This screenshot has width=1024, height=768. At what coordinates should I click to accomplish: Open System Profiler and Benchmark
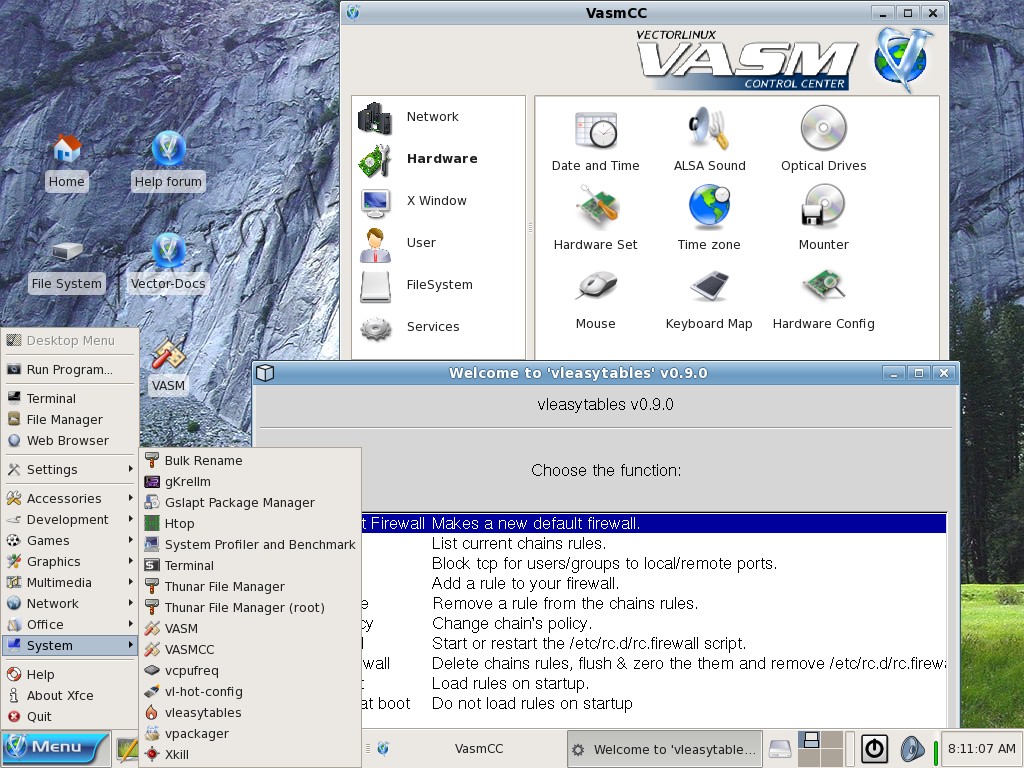click(x=251, y=544)
